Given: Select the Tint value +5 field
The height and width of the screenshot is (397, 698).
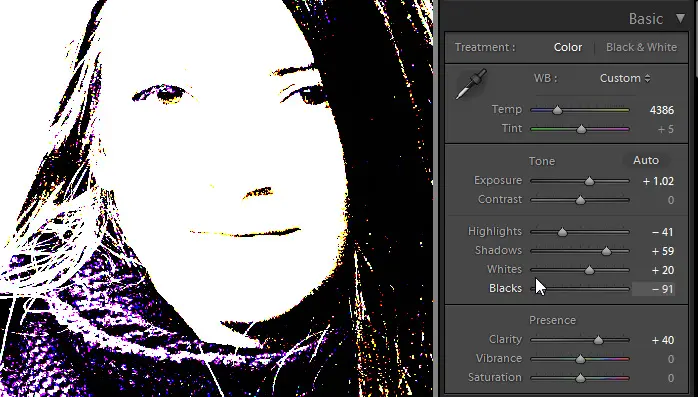Looking at the screenshot, I should pyautogui.click(x=665, y=130).
